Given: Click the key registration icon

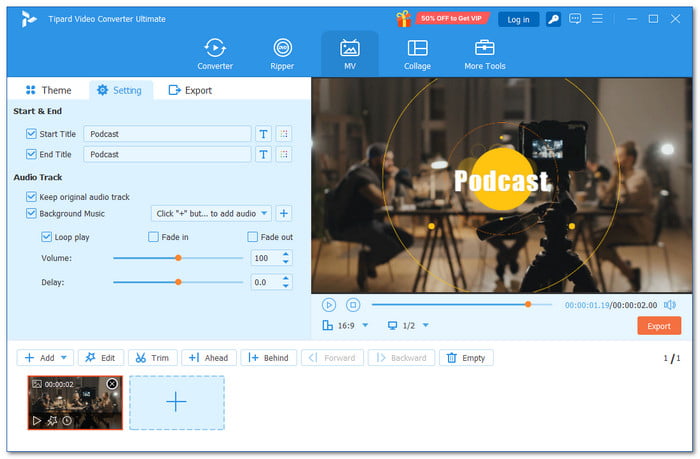Looking at the screenshot, I should pos(553,19).
